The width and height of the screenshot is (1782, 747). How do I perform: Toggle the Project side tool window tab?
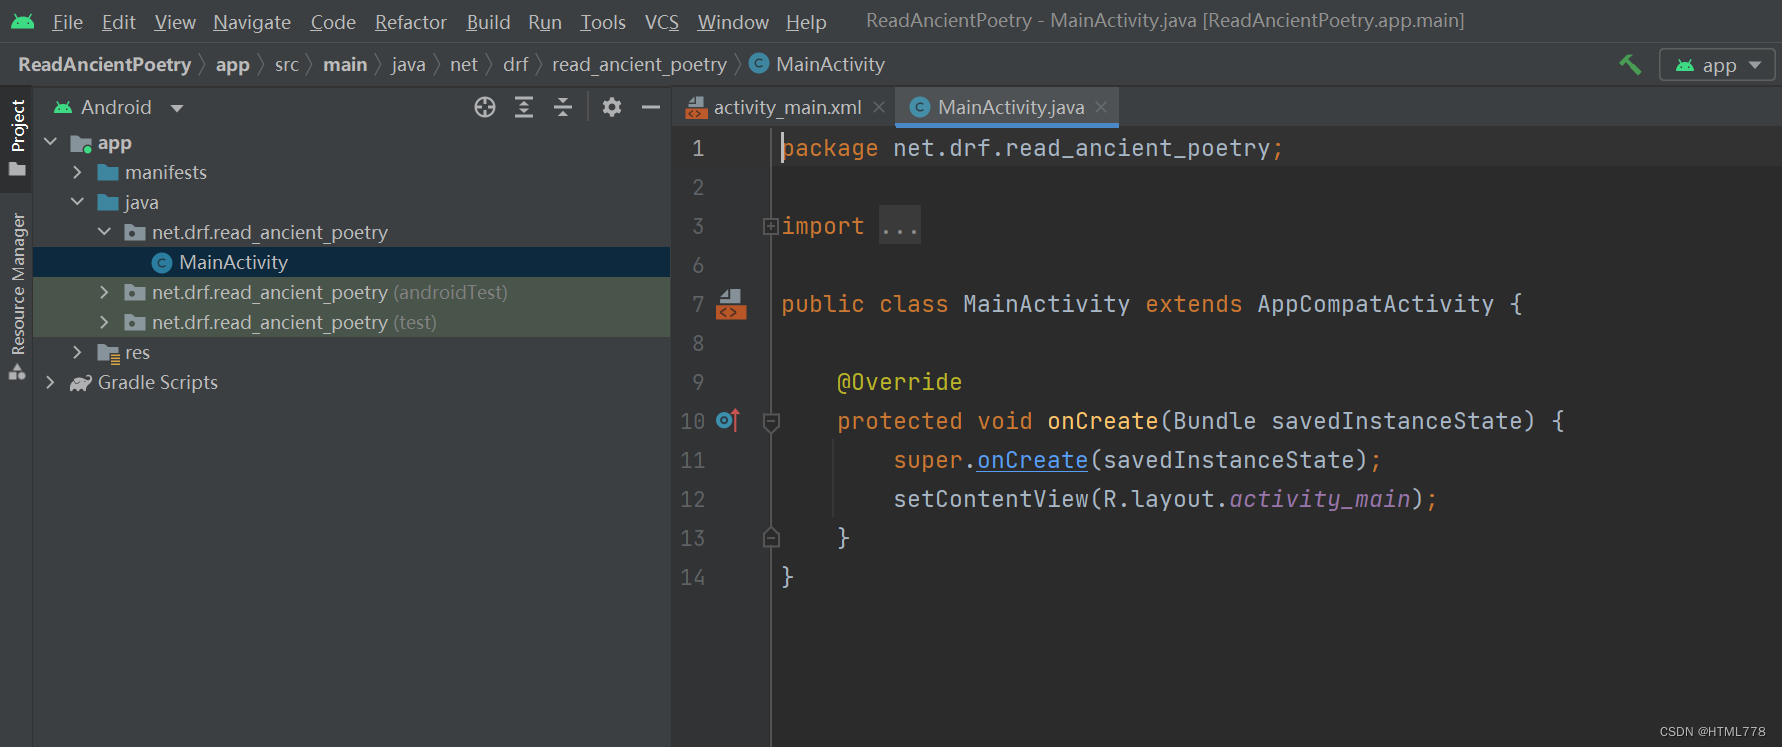[x=17, y=137]
